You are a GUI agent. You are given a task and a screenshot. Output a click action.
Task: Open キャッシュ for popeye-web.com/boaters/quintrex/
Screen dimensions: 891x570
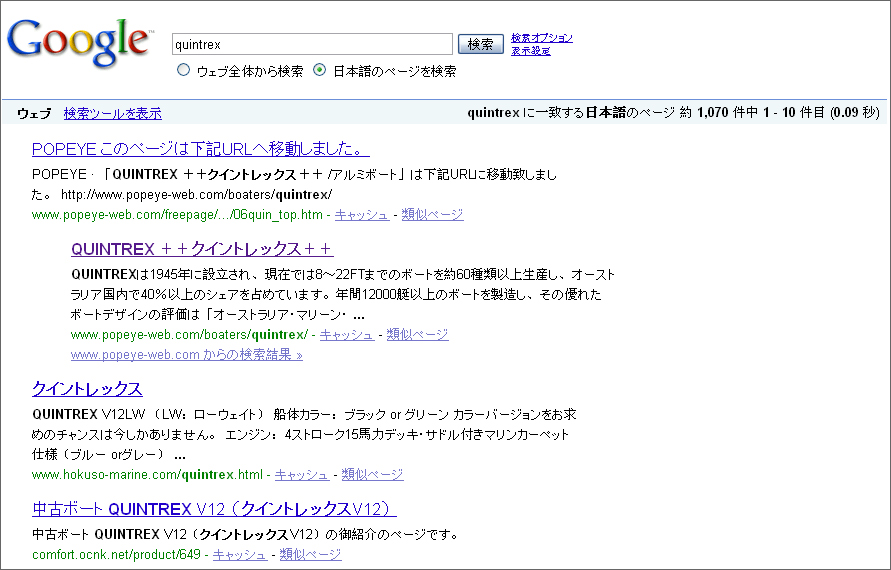pos(347,334)
